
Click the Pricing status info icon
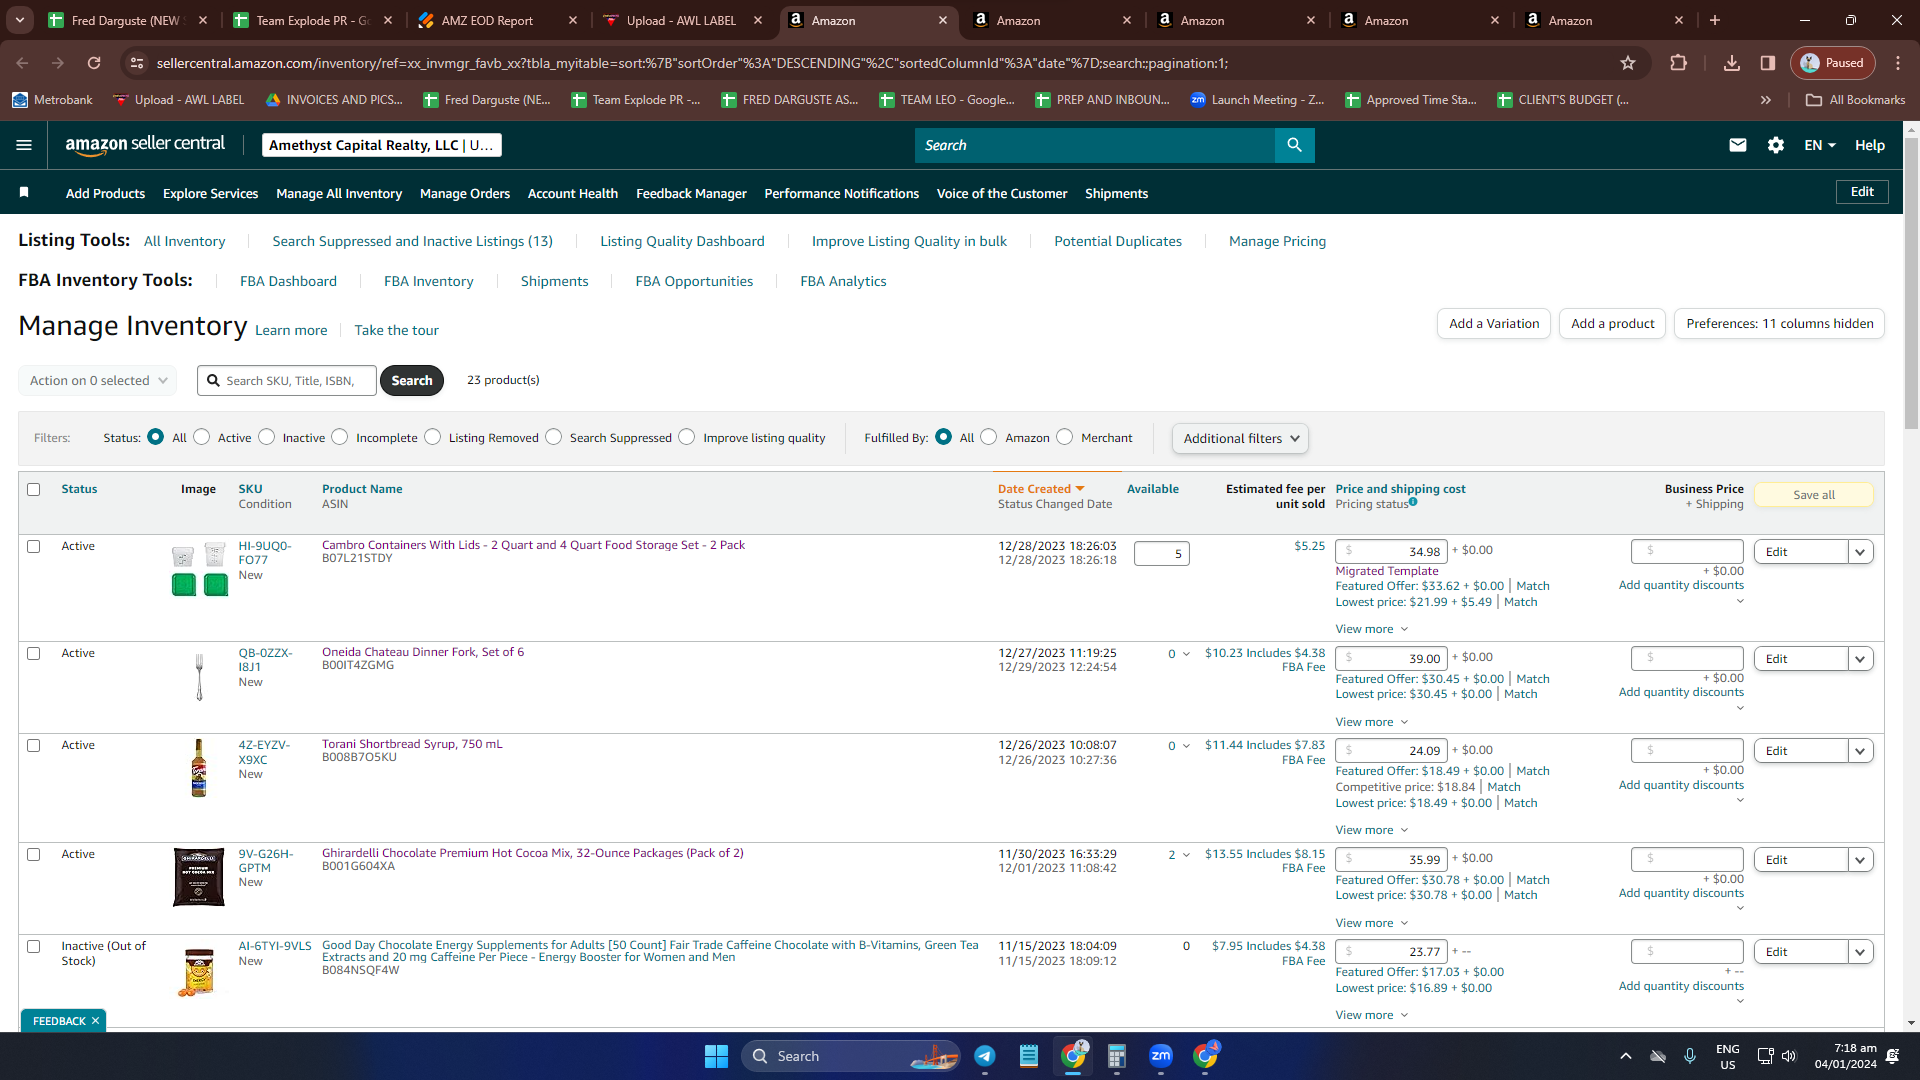1413,502
